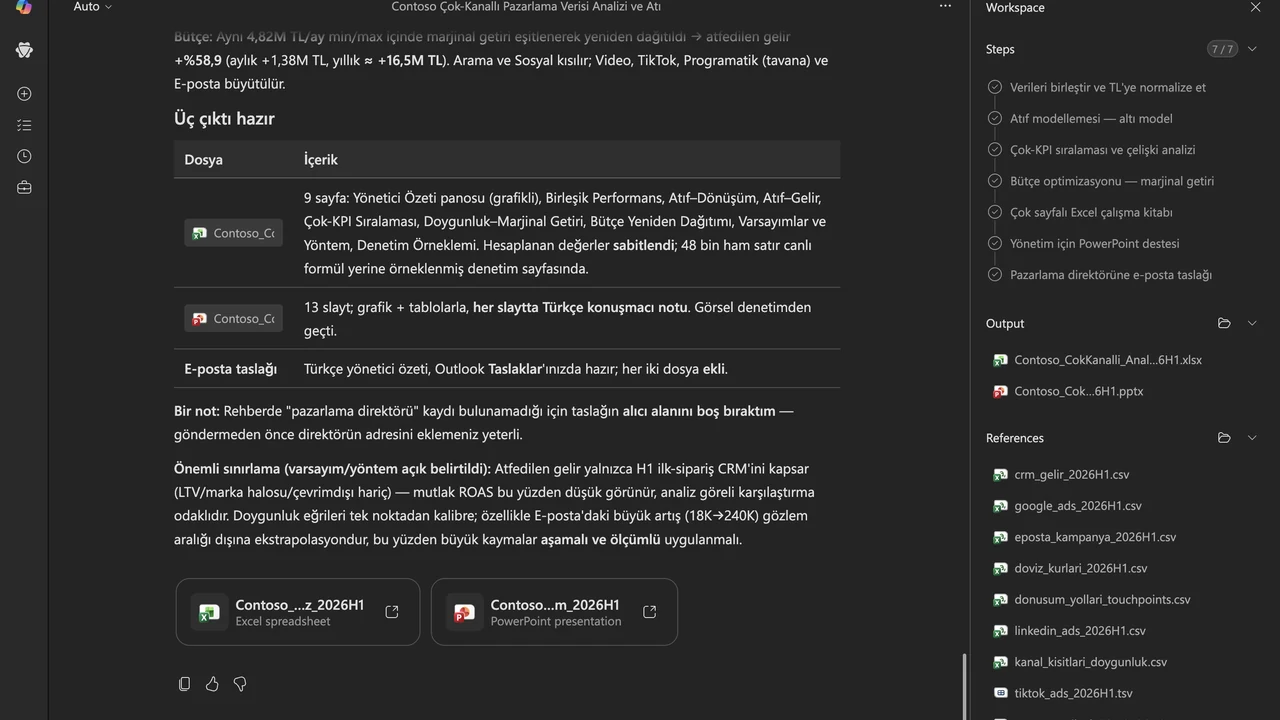Open reference kanal_kisitlari_doygunluk.csv
Image resolution: width=1280 pixels, height=720 pixels.
coord(1090,662)
